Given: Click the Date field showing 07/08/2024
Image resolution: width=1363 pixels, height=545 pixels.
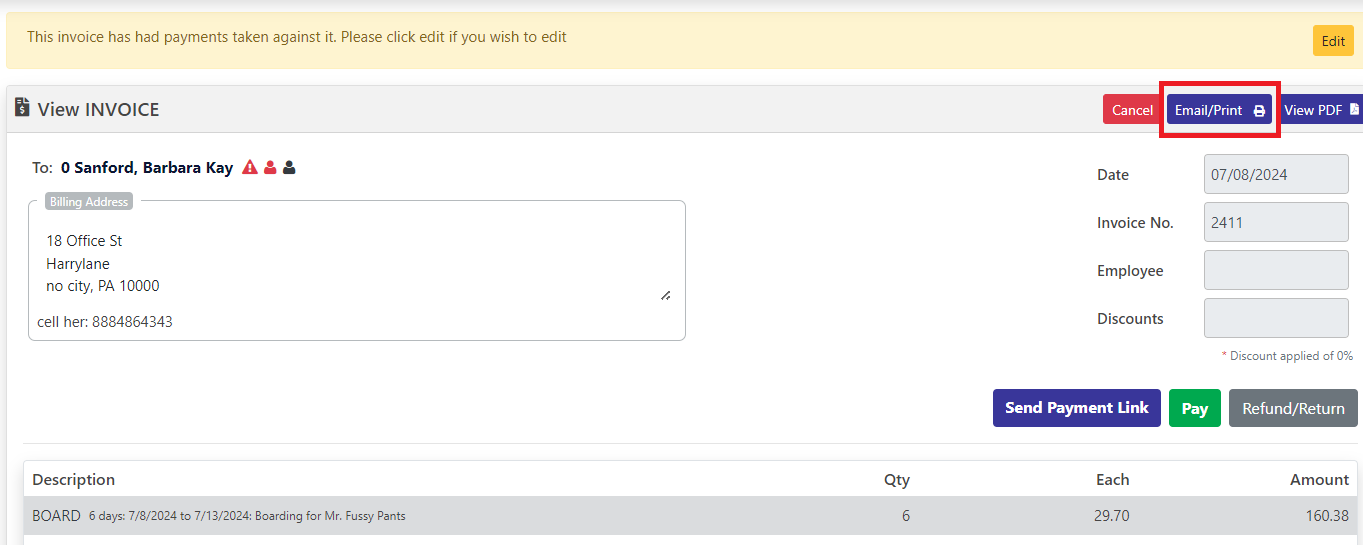Looking at the screenshot, I should coord(1276,174).
